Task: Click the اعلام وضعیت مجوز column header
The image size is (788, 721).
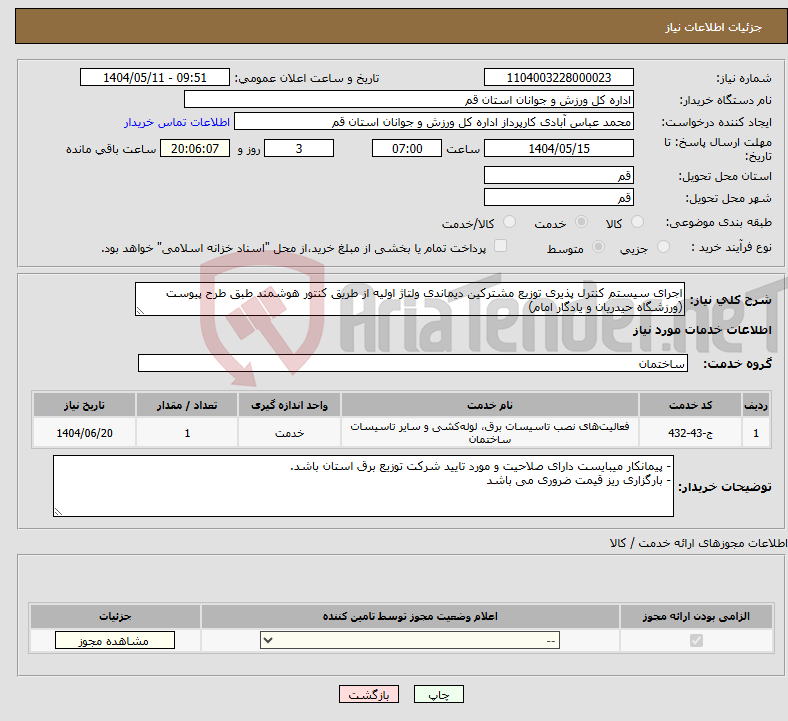Action: pos(410,616)
